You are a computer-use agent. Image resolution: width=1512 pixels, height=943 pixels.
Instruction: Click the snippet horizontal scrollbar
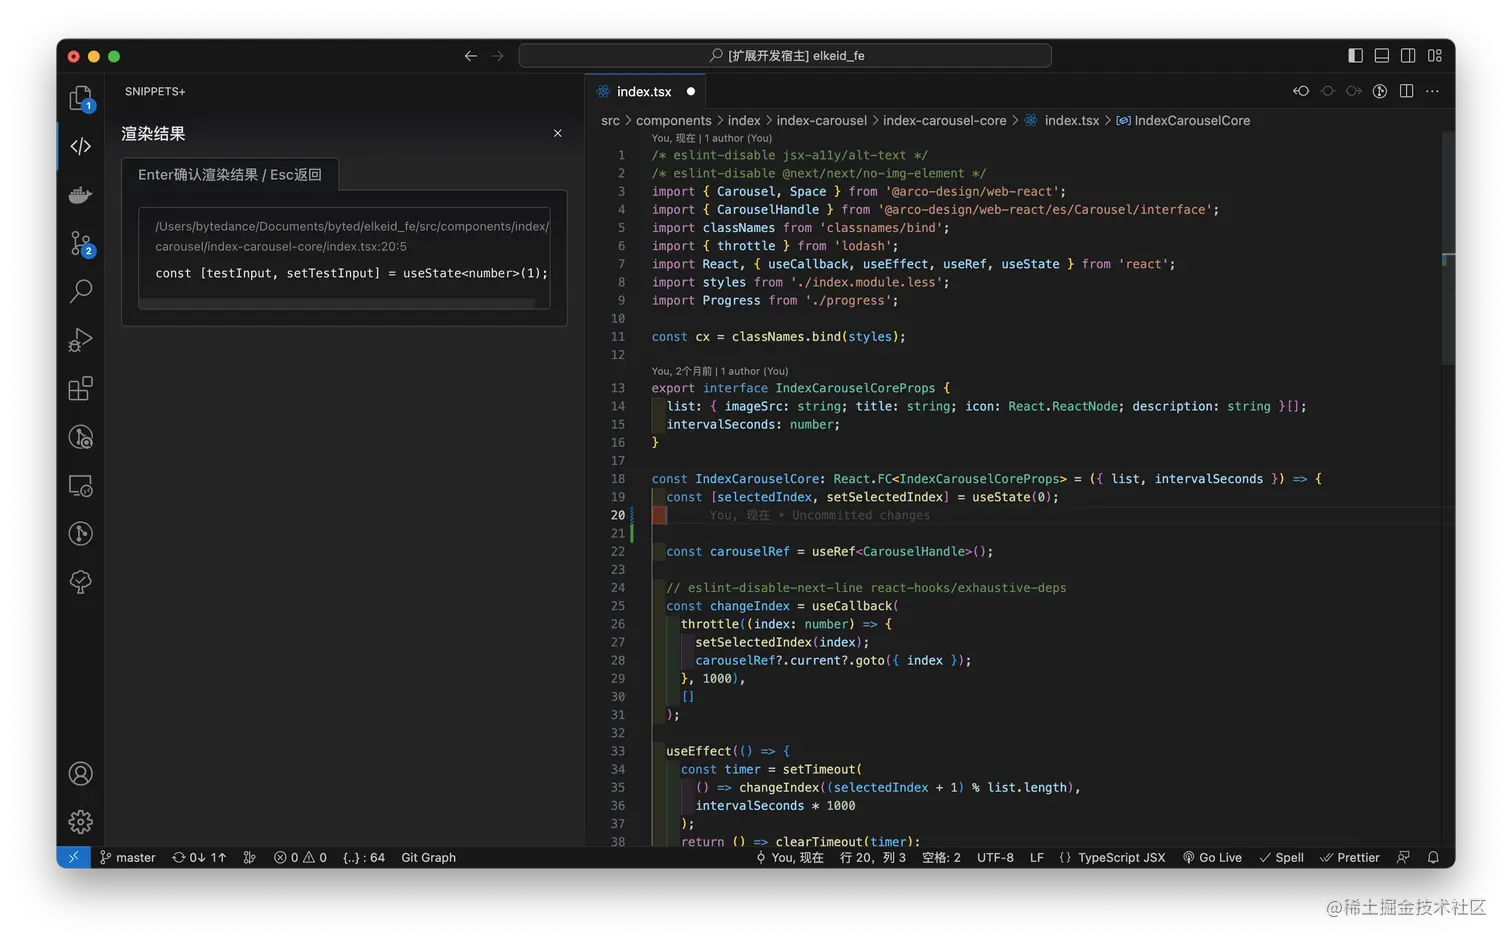point(337,303)
